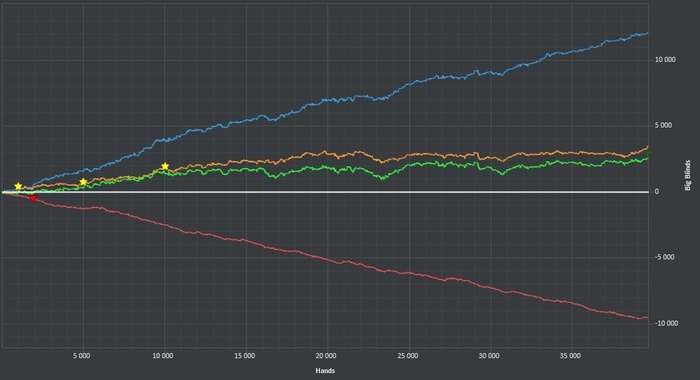
Task: Click the '-10 000' y-axis tick label
Action: (x=666, y=323)
